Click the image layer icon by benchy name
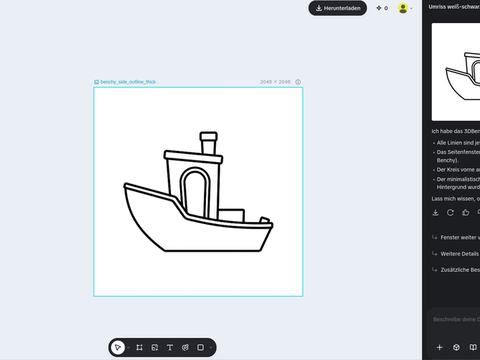This screenshot has width=480, height=360. coord(96,82)
